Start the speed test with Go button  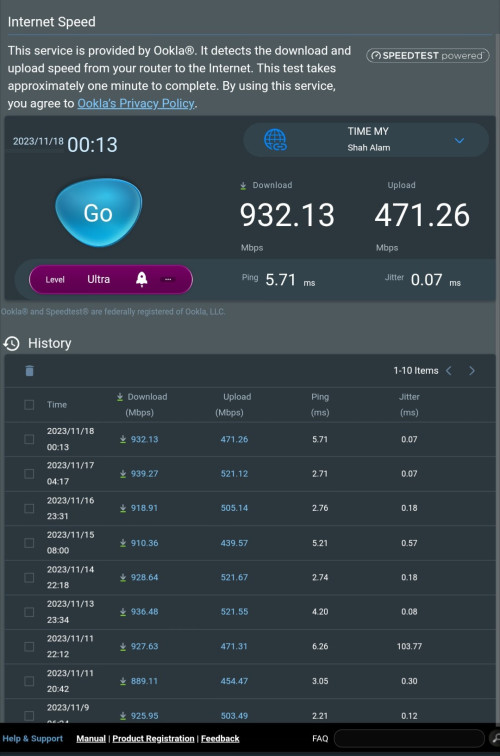tap(98, 213)
